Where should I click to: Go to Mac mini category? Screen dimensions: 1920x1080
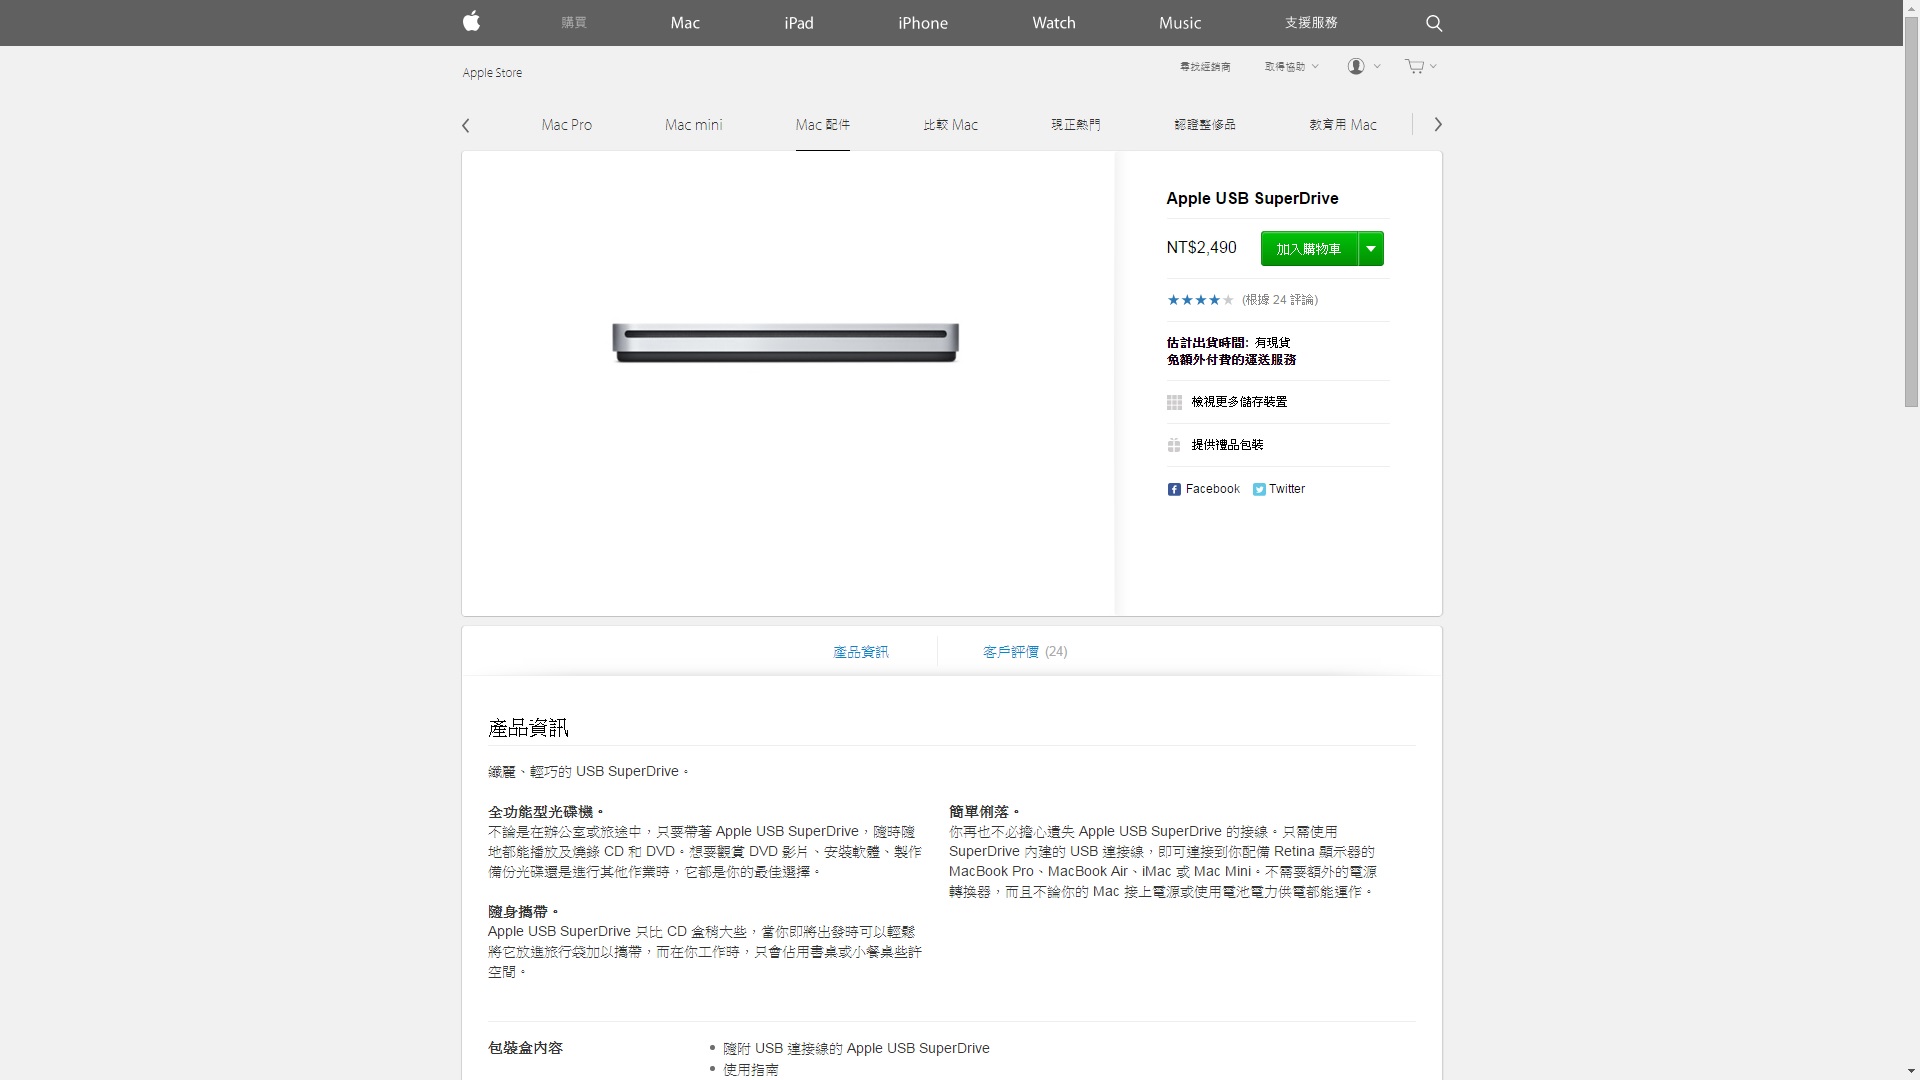[693, 125]
